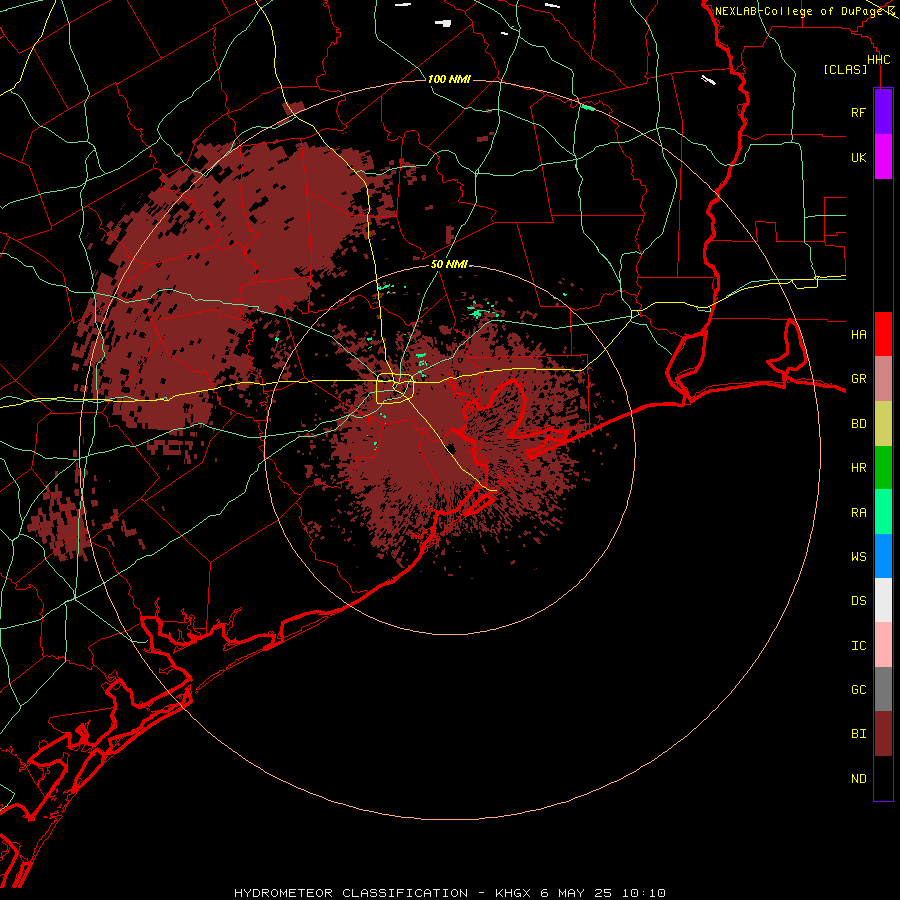Screen dimensions: 900x900
Task: Pick the RA aqua legend swatch
Action: (883, 512)
